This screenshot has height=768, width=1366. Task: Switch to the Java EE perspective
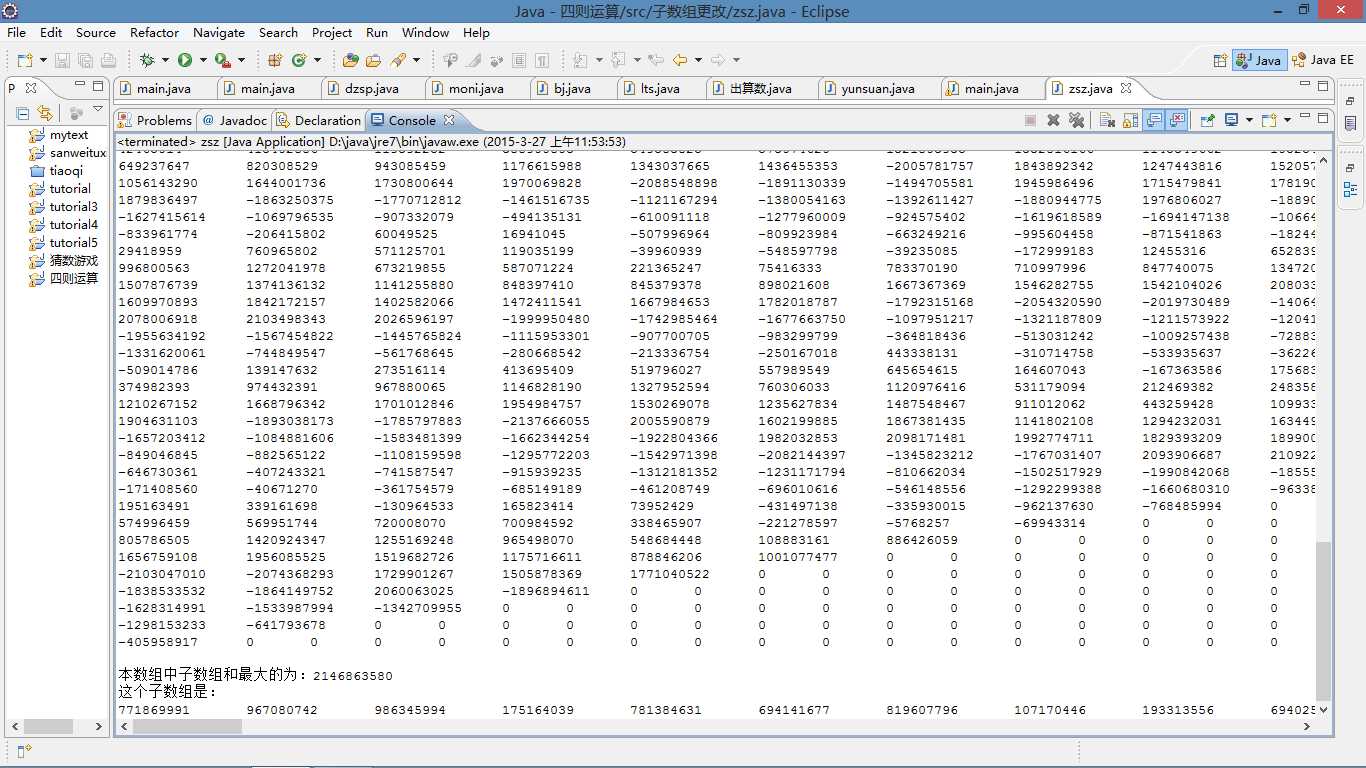[x=1323, y=60]
